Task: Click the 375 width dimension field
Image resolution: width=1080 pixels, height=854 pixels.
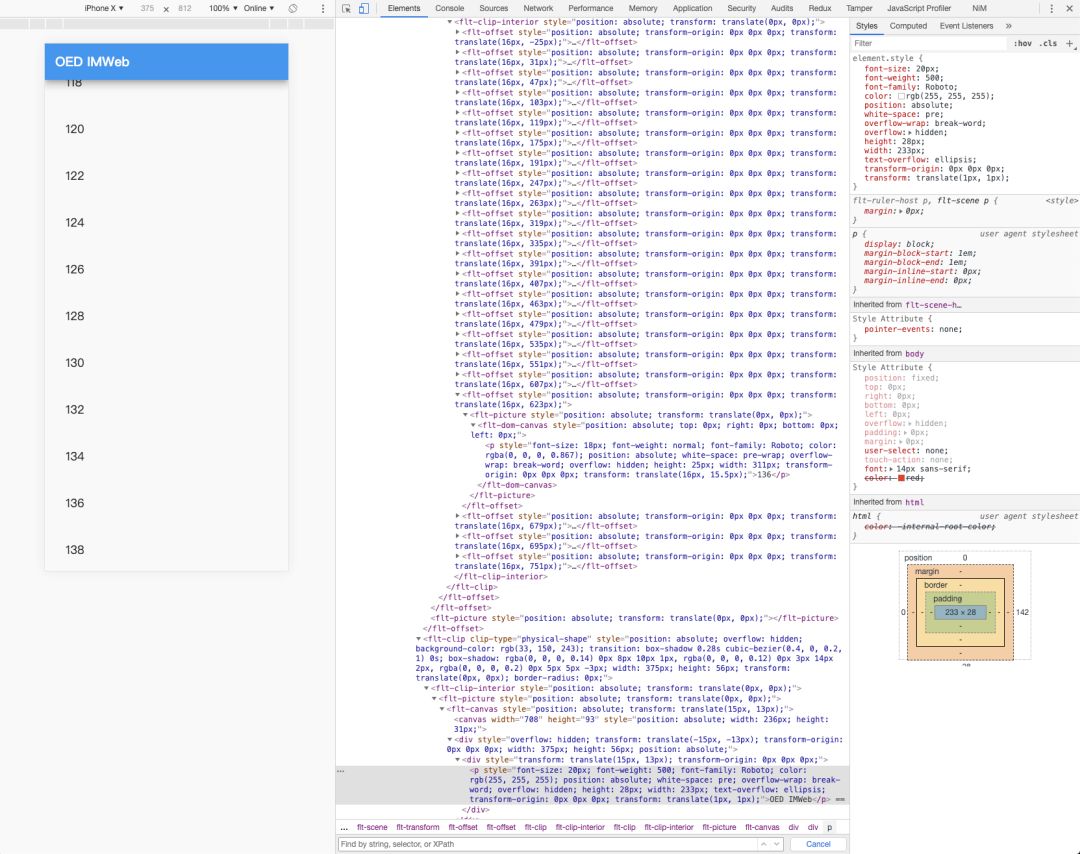Action: (147, 8)
